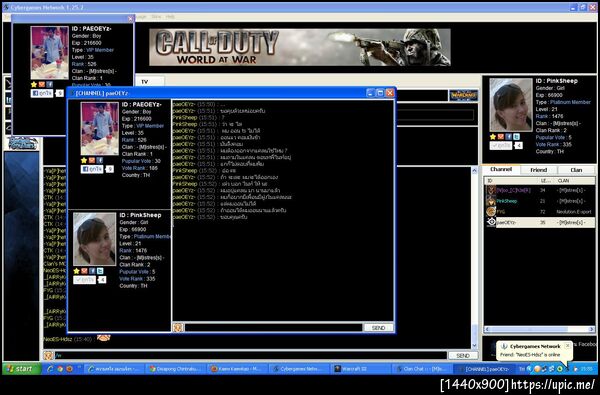Click mail icon in right PinkSheep panel
Image resolution: width=600 pixels, height=395 pixels.
click(x=501, y=137)
